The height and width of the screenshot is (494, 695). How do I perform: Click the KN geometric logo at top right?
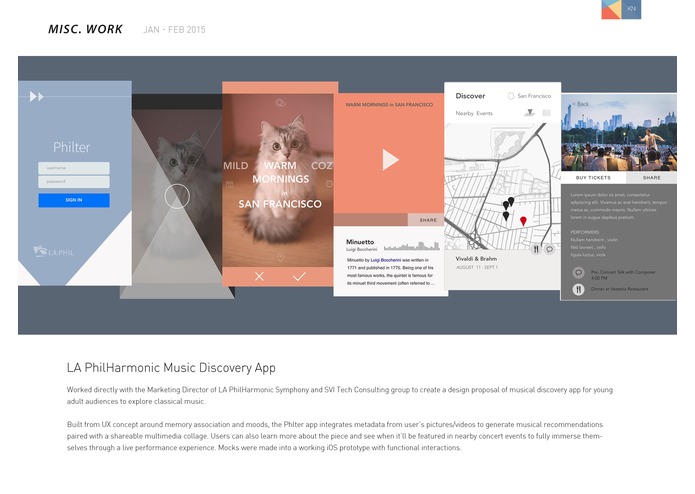pyautogui.click(x=621, y=9)
